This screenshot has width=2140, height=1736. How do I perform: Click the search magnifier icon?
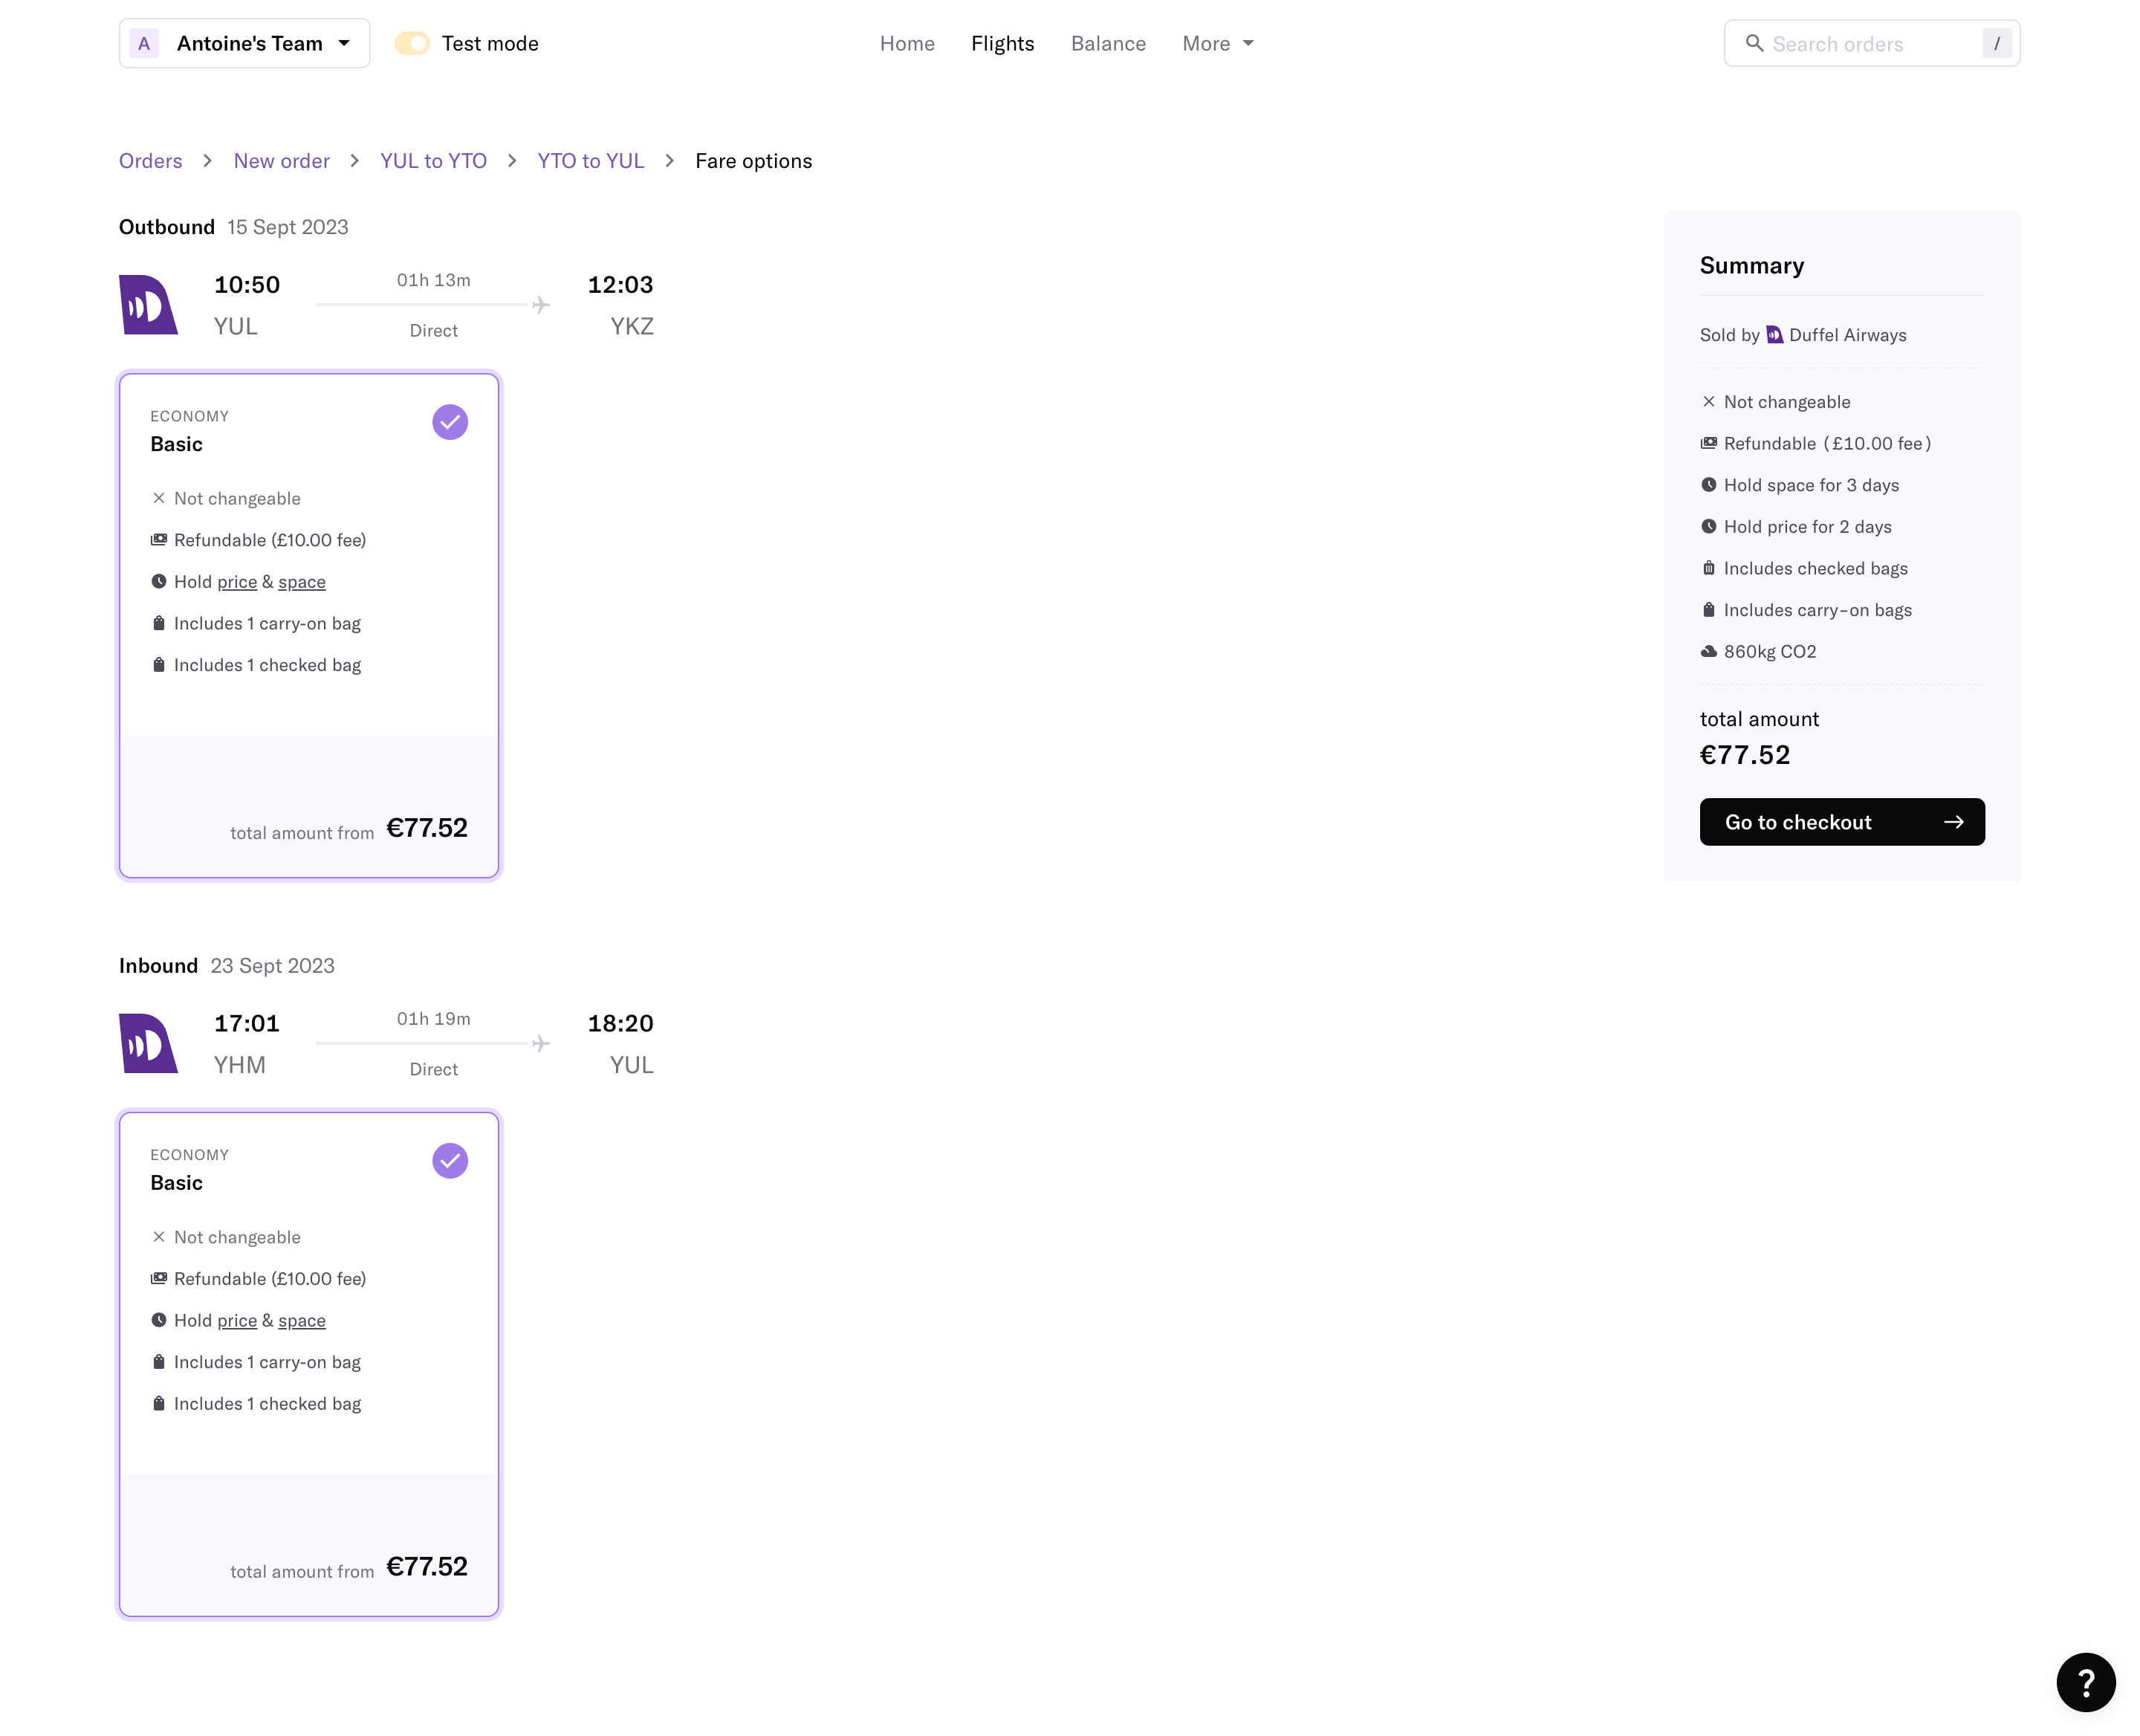tap(1754, 43)
